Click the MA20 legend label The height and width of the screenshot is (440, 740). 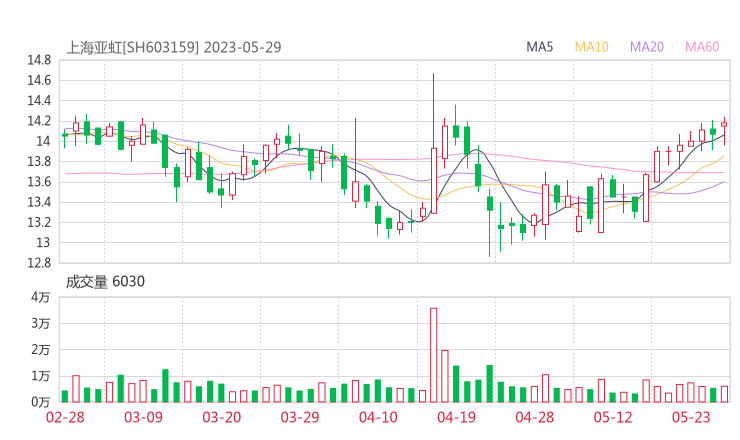647,47
